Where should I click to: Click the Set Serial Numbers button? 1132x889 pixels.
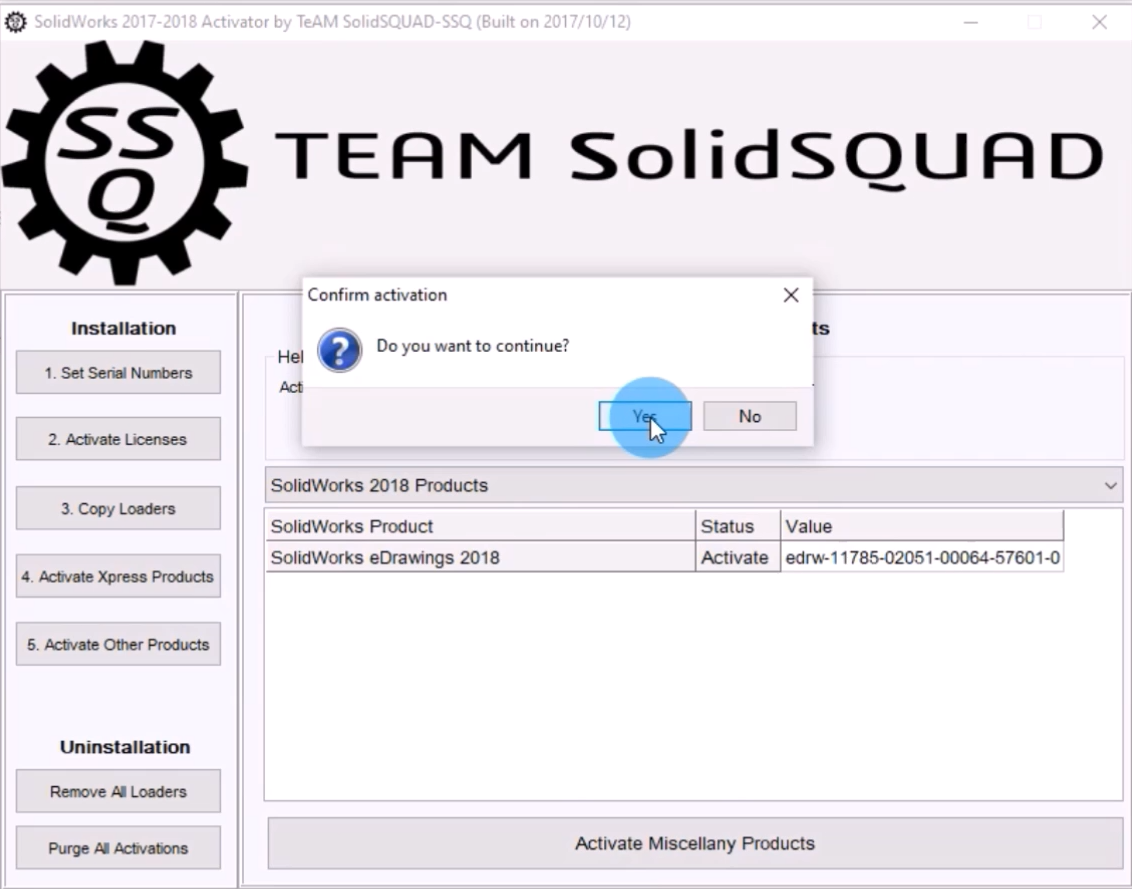[x=118, y=373]
